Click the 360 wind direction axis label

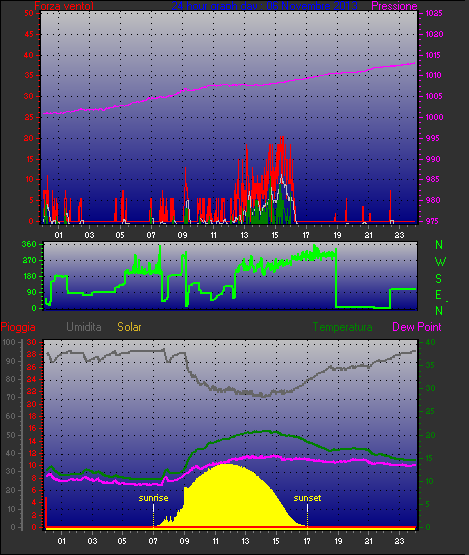click(29, 244)
